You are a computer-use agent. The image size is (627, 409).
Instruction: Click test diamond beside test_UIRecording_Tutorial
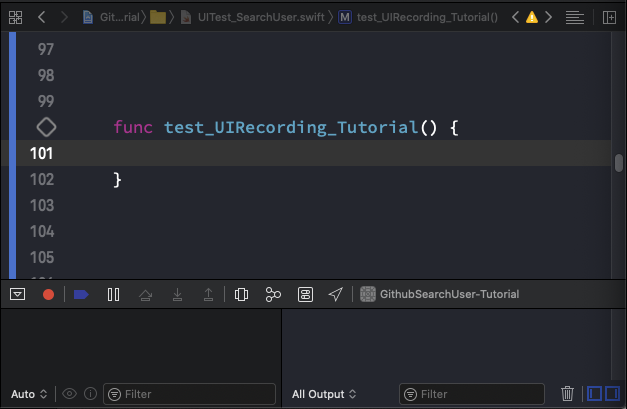(x=46, y=128)
